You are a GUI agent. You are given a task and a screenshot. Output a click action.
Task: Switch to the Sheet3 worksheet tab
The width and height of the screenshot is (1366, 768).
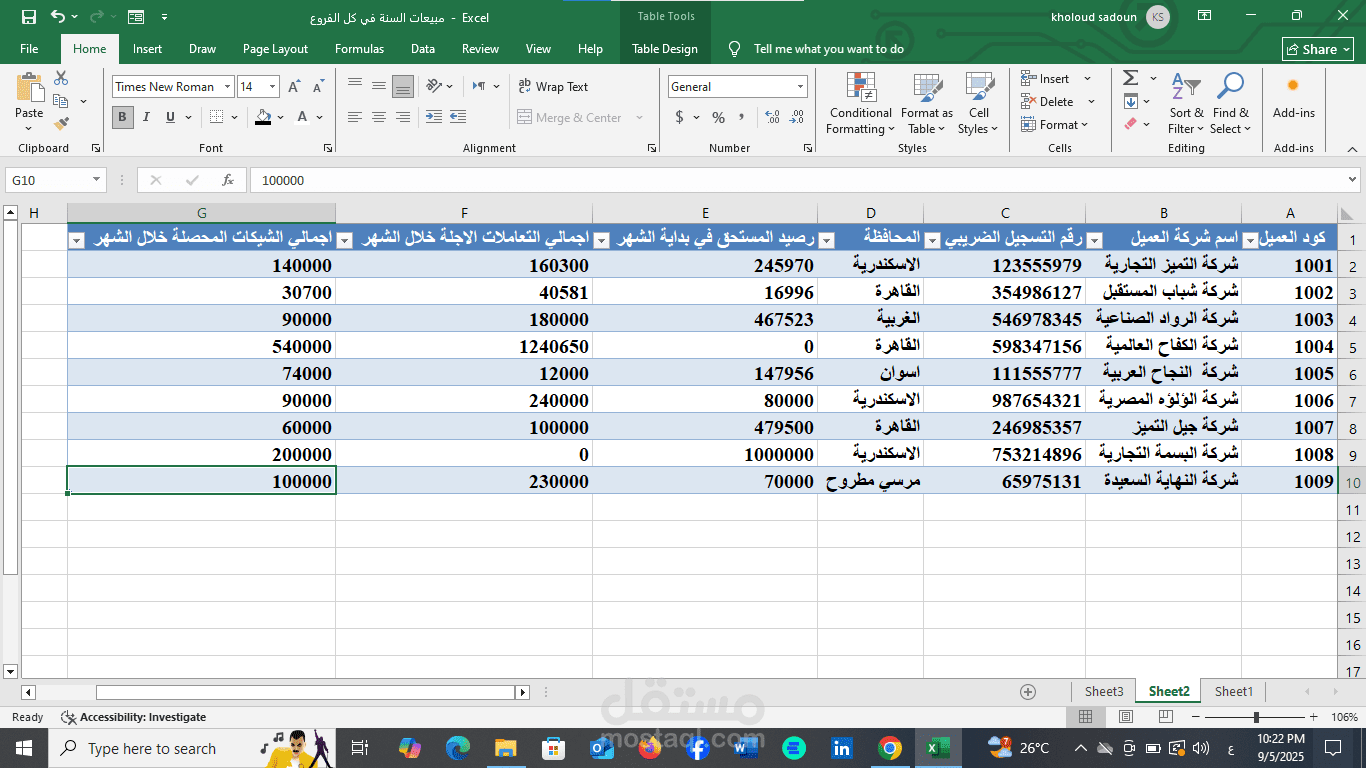tap(1104, 691)
